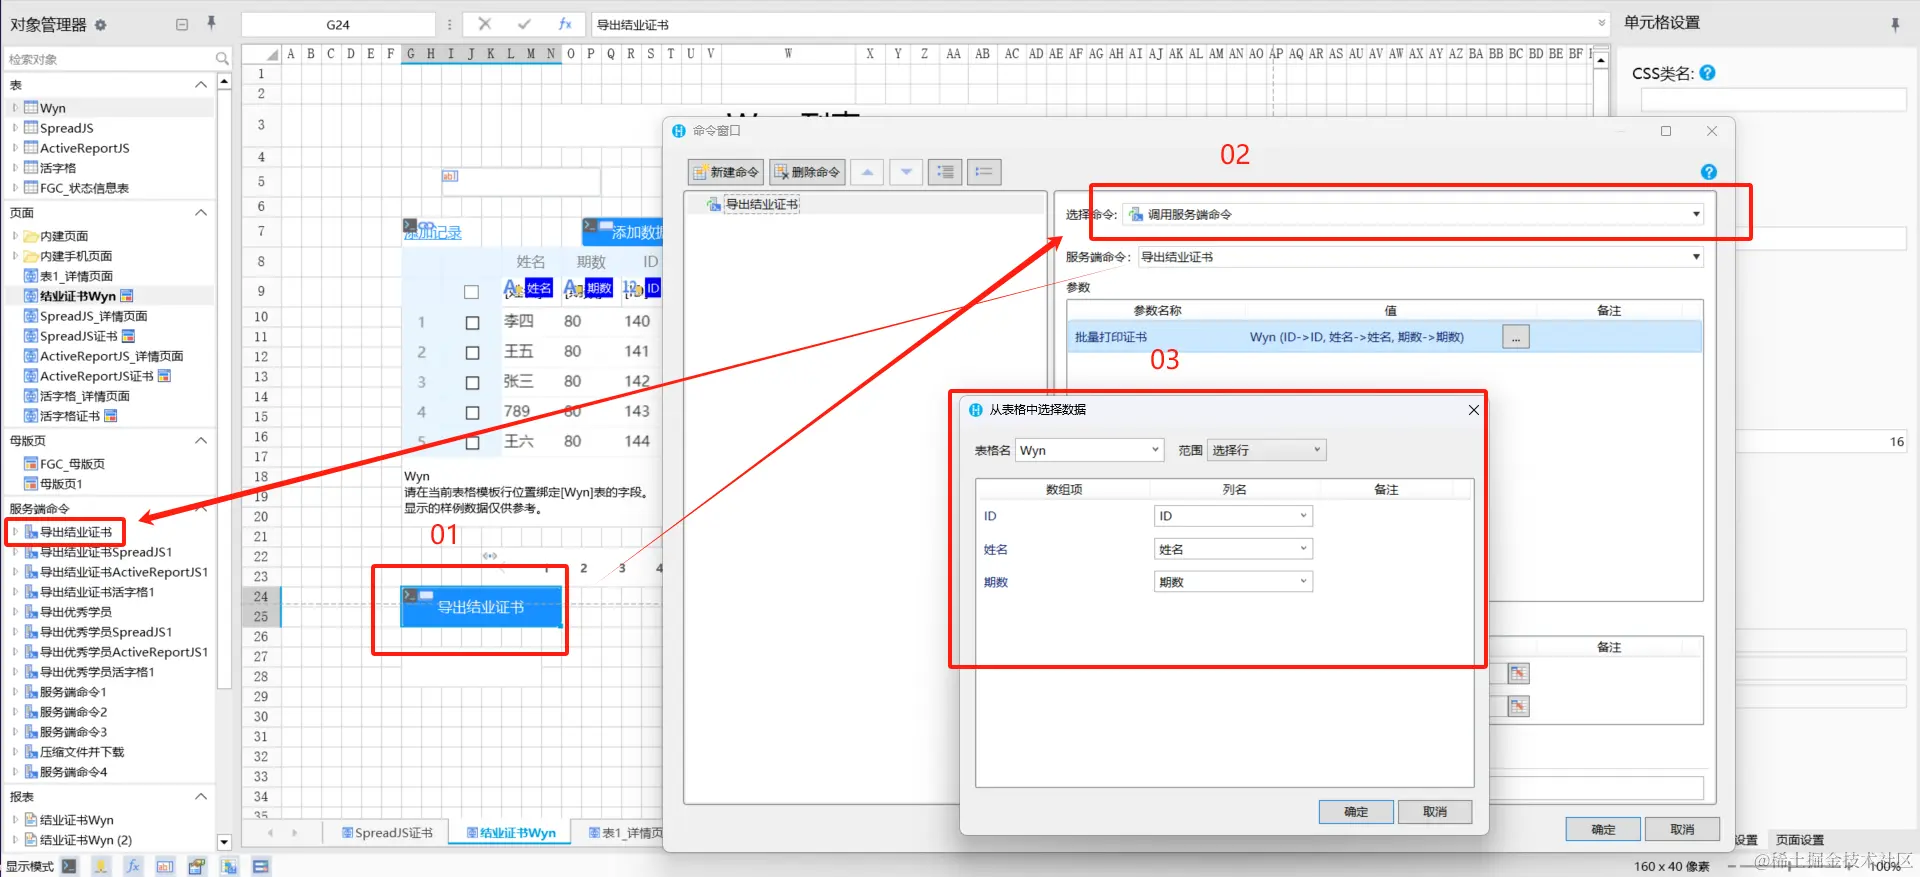The image size is (1920, 877).
Task: Open the 表格名 Wyn dropdown
Action: click(1089, 450)
